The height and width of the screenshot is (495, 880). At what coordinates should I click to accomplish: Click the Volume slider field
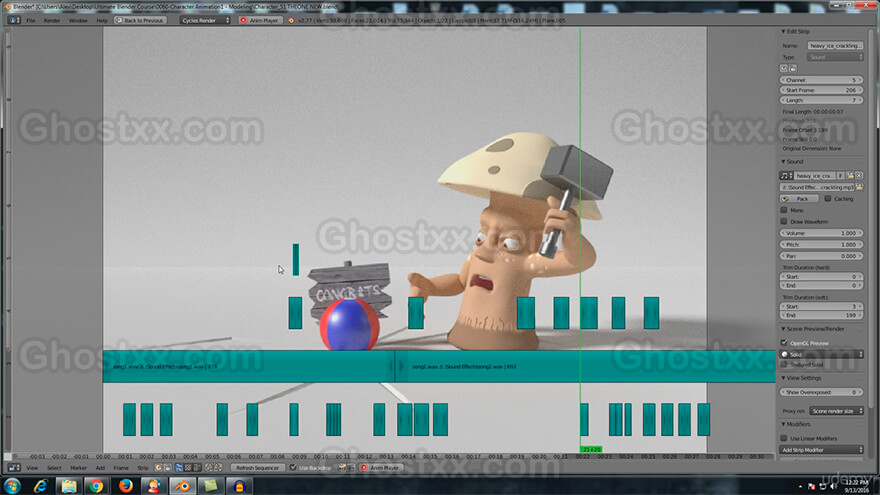coord(822,233)
